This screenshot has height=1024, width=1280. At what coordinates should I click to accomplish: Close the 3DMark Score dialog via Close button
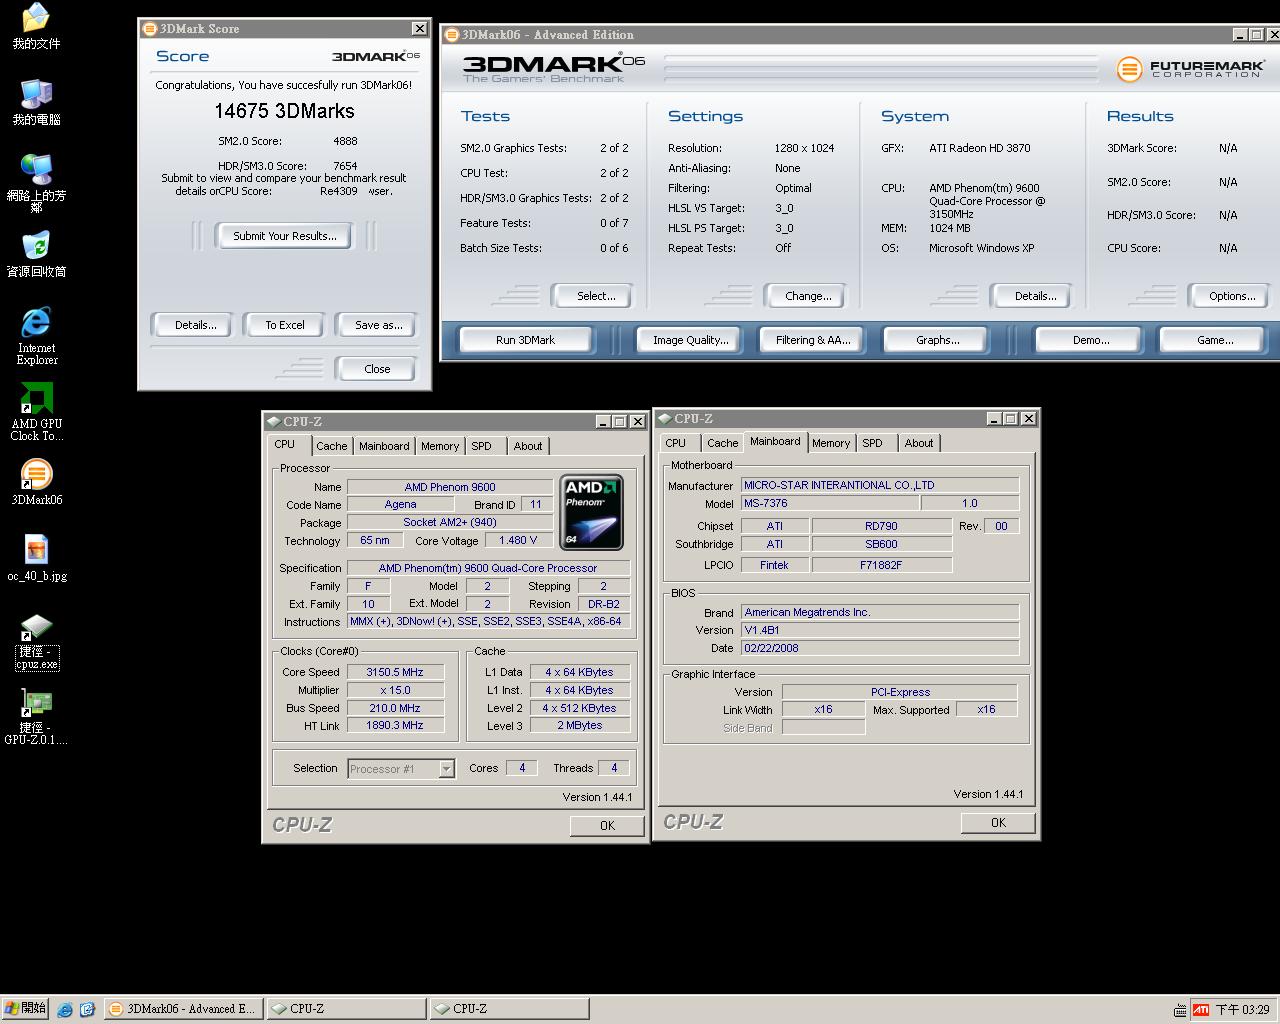377,369
